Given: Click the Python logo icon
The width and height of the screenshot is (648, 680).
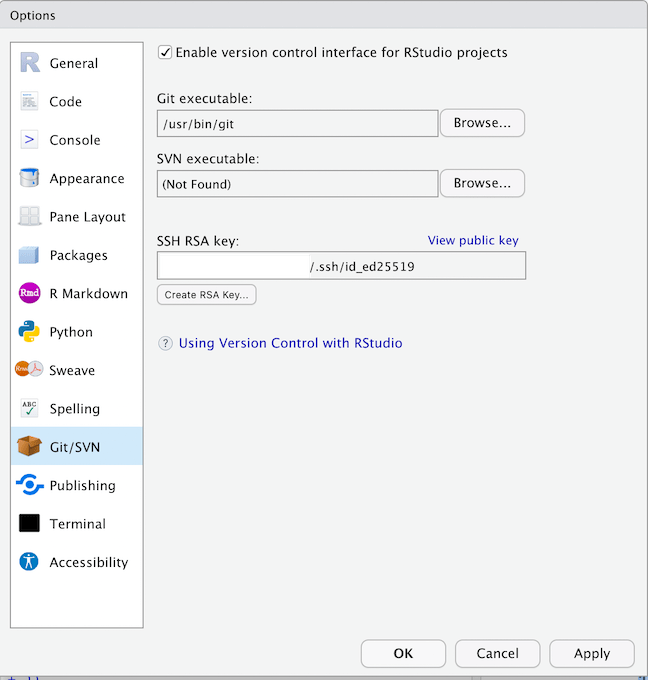Looking at the screenshot, I should coord(30,332).
